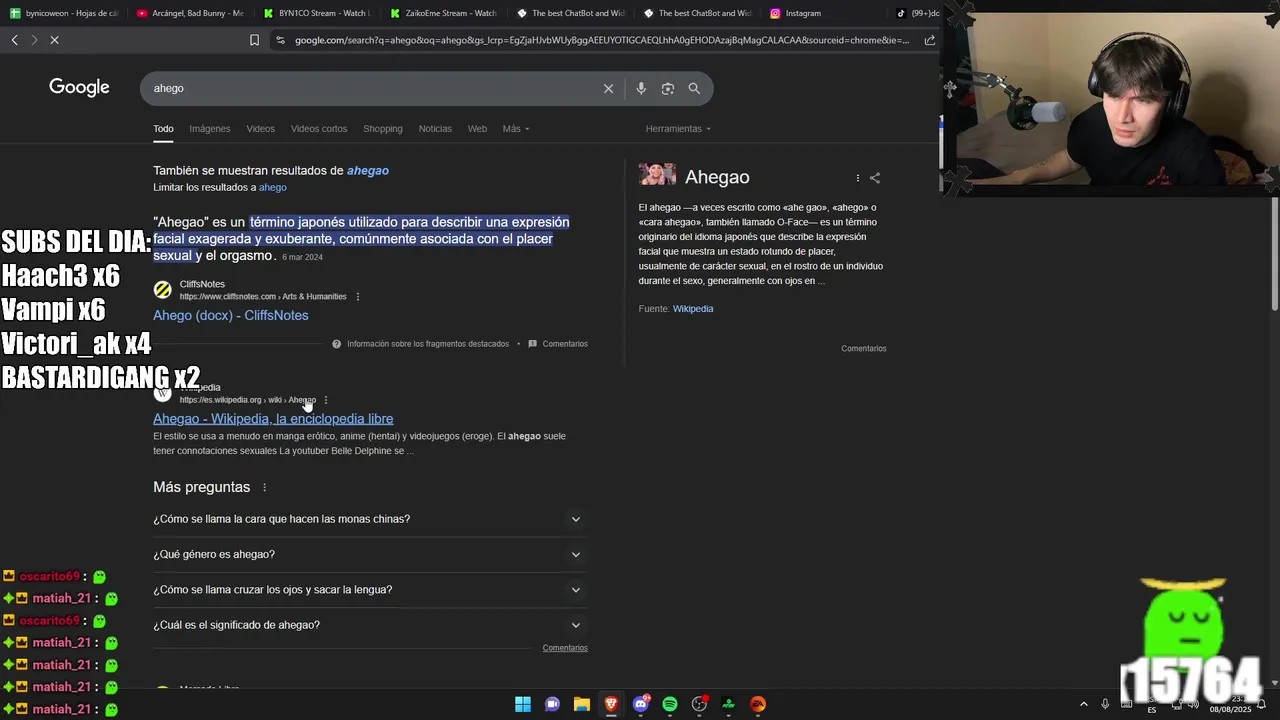Open the Ahego (docx) - CliffsNotes link
The image size is (1280, 720).
(230, 315)
